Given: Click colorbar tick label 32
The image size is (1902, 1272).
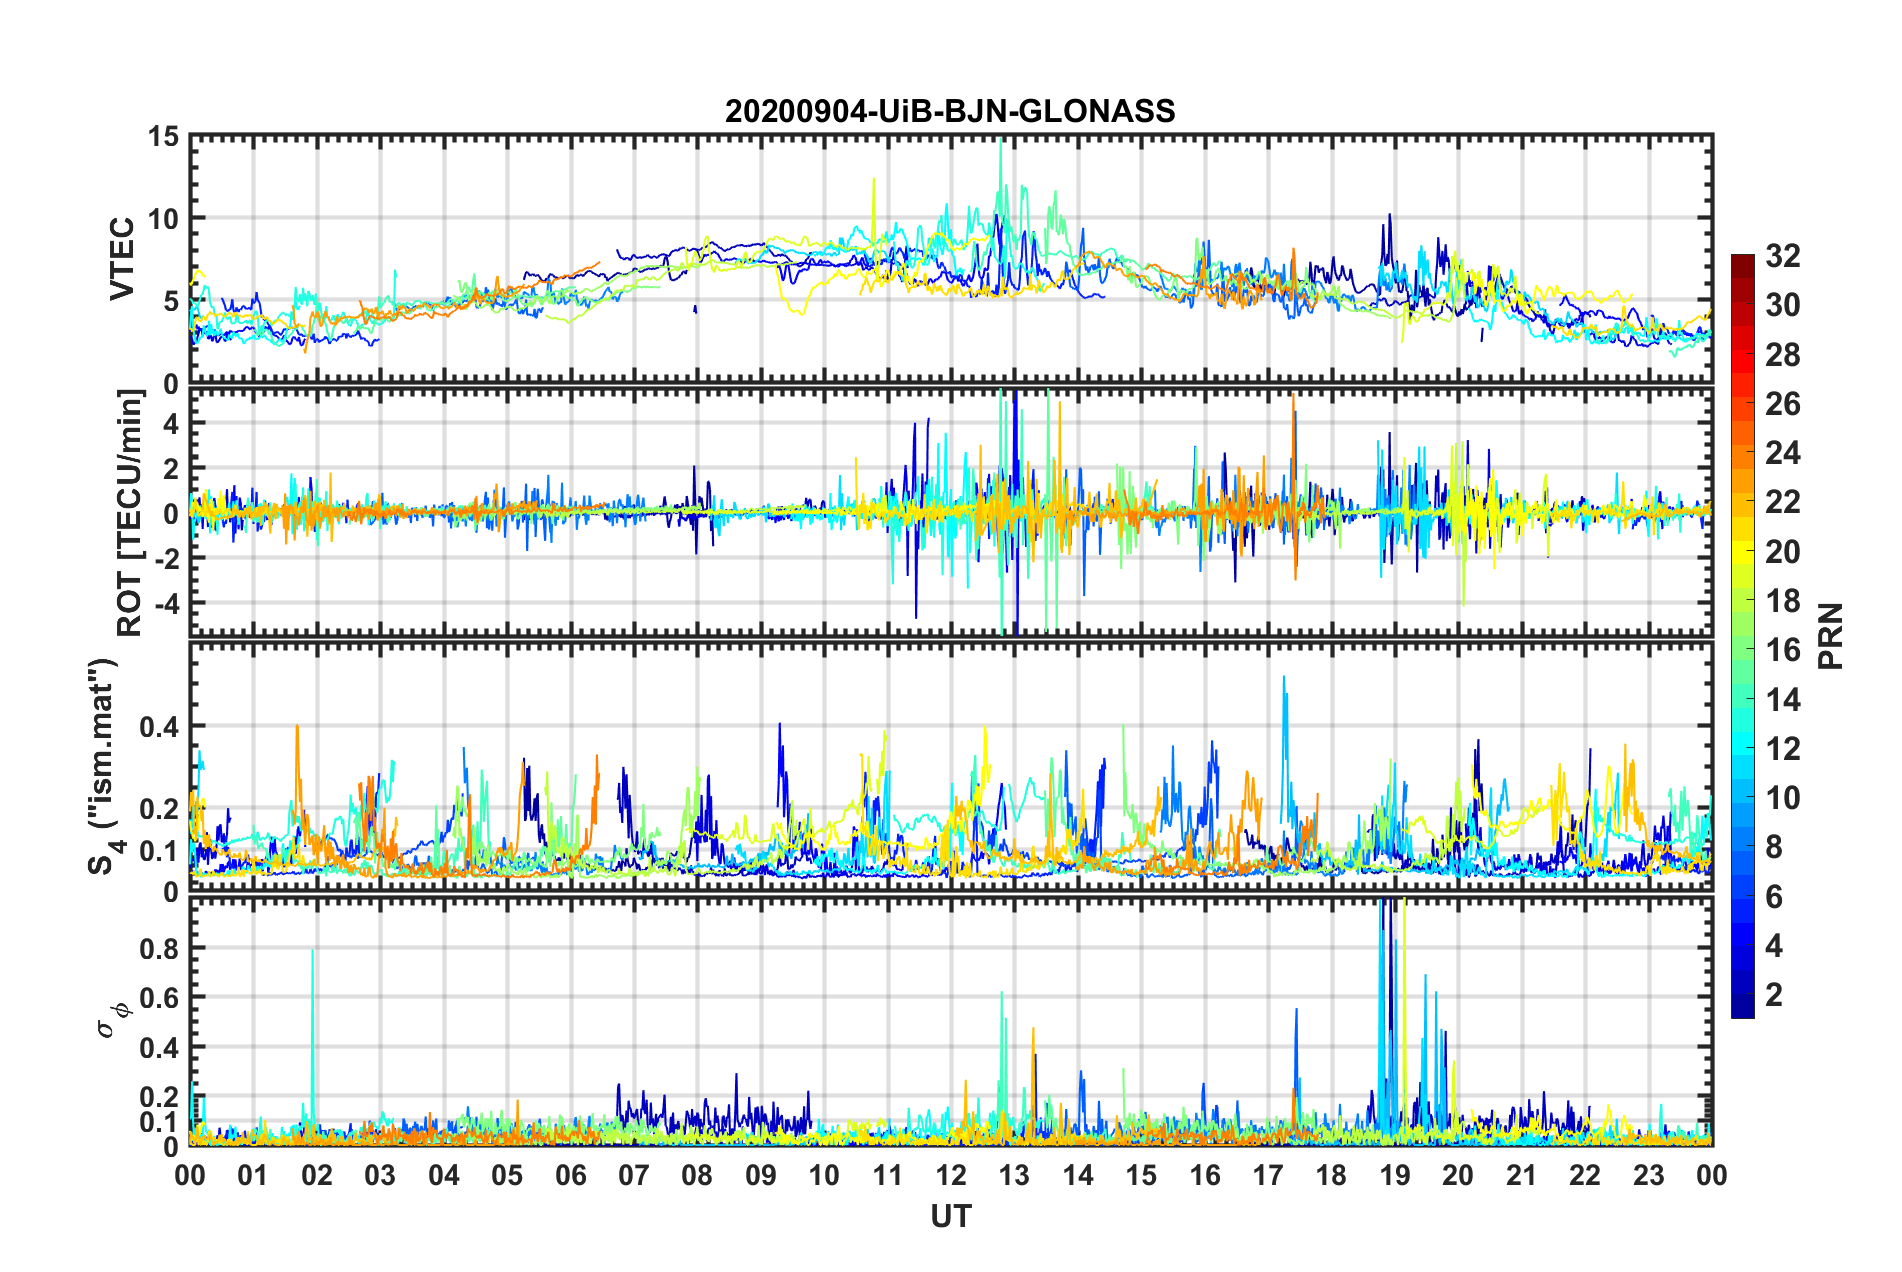Looking at the screenshot, I should [1782, 256].
